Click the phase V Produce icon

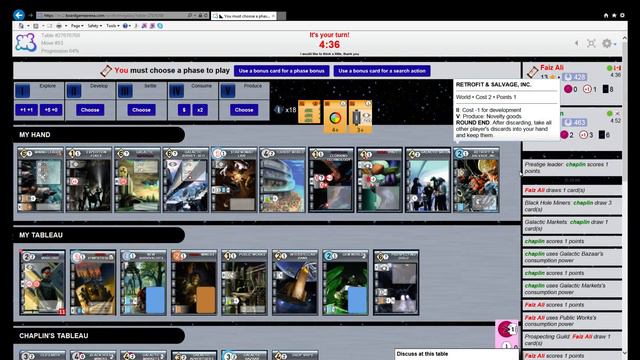(228, 90)
